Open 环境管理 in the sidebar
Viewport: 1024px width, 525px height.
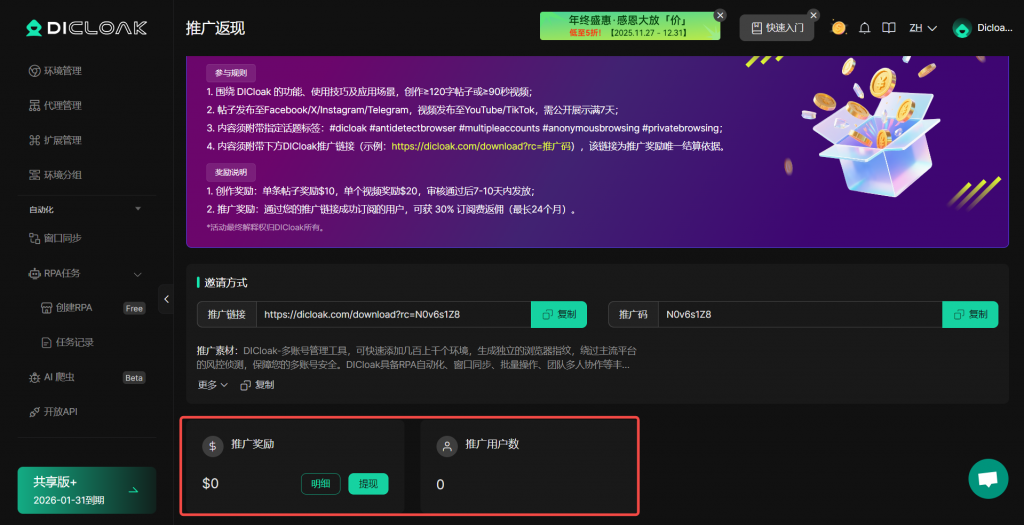[x=62, y=71]
